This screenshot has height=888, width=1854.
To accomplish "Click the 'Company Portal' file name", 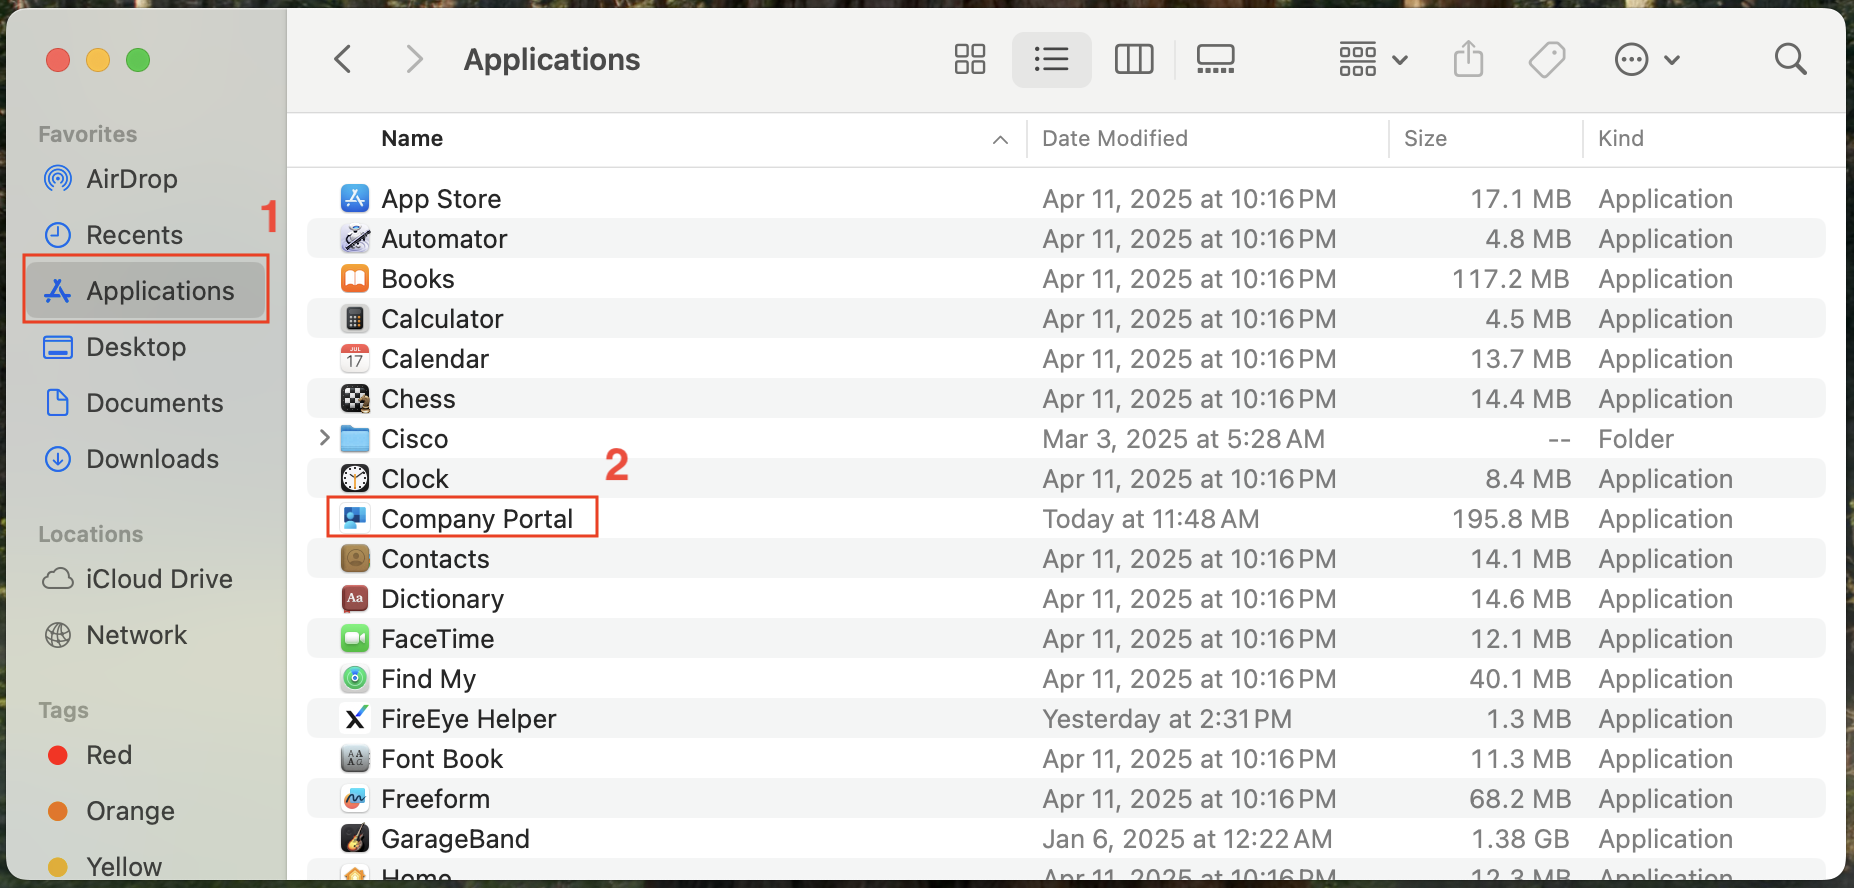I will (x=477, y=519).
